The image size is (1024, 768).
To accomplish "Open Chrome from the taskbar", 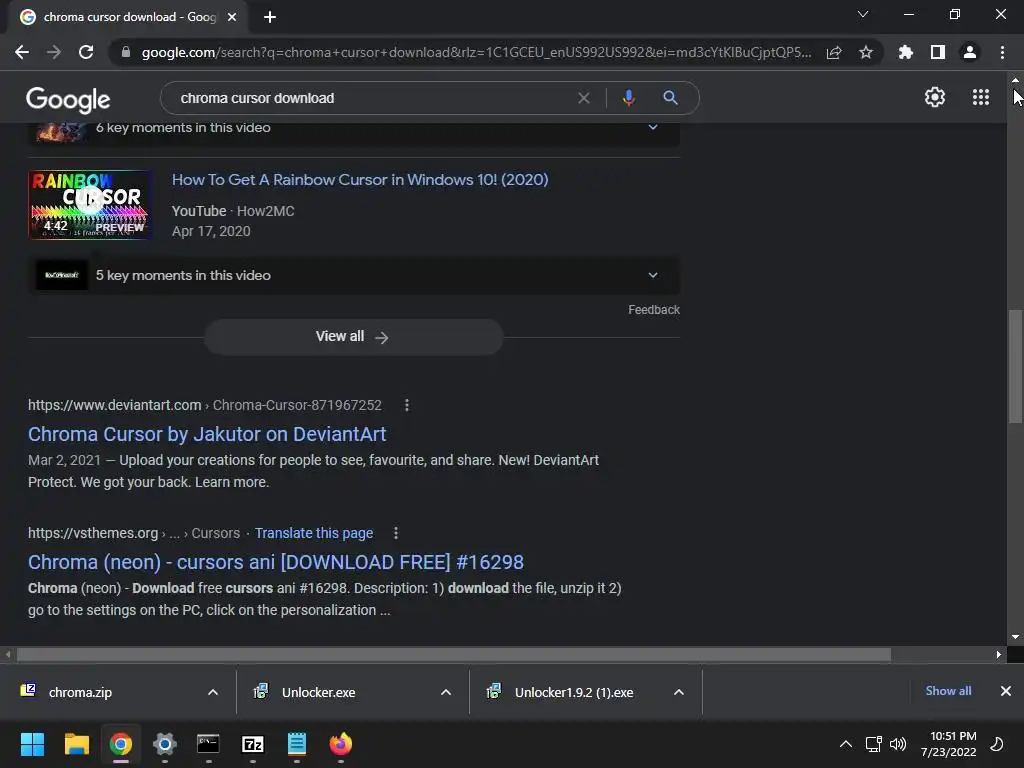I will [121, 744].
